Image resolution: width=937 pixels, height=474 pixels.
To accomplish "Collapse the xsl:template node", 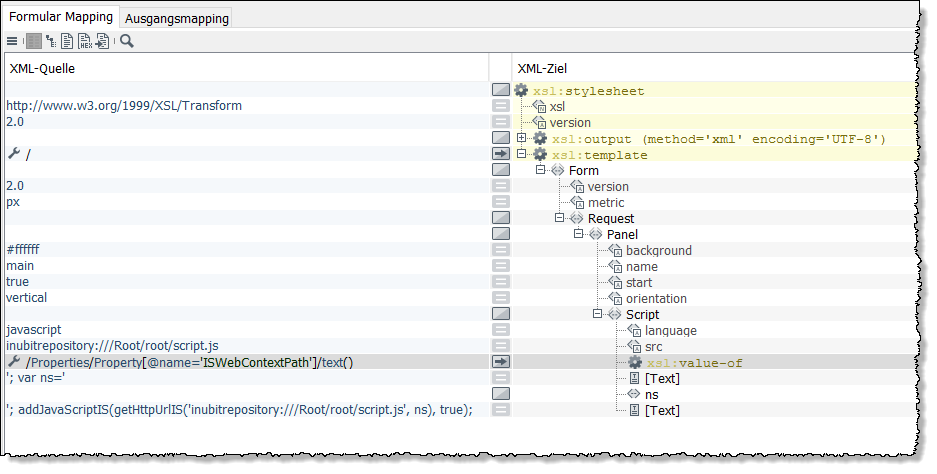I will pos(522,154).
